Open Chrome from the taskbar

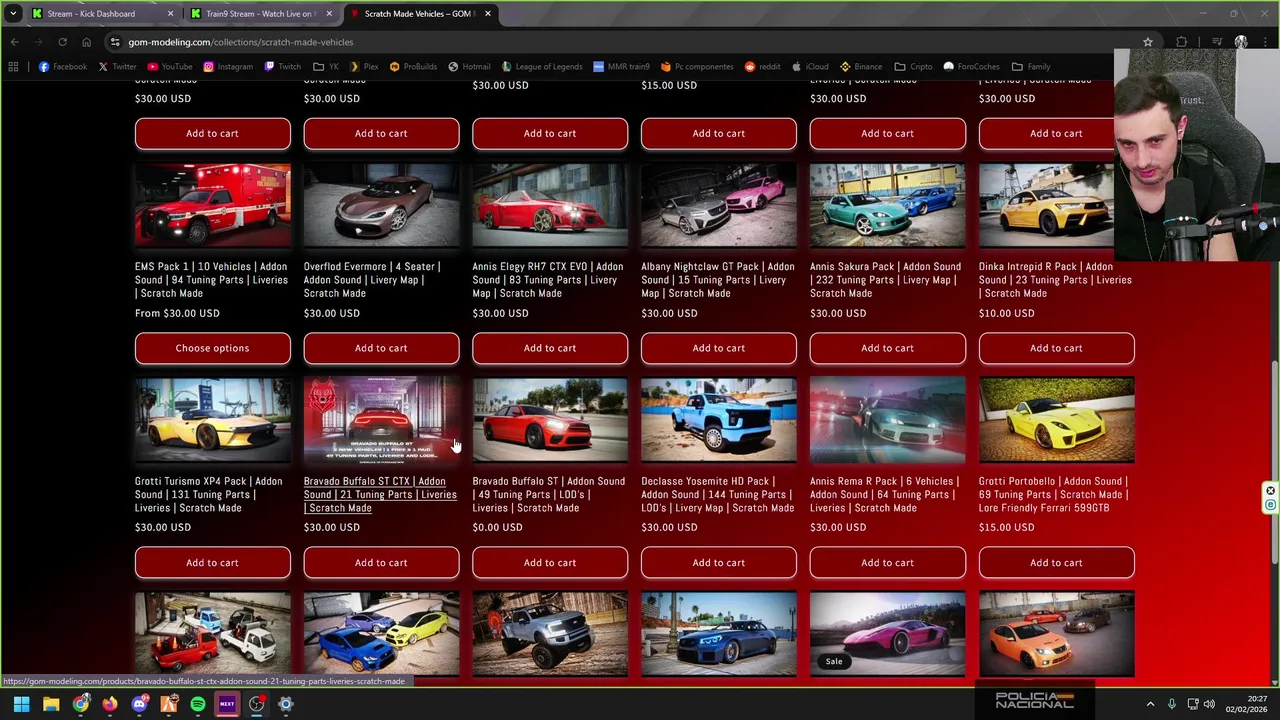coord(80,704)
